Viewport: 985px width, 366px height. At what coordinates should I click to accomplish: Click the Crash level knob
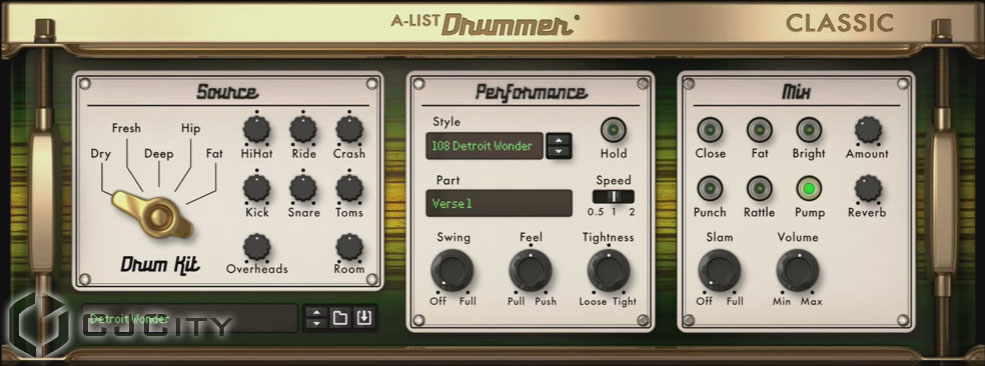[x=349, y=129]
